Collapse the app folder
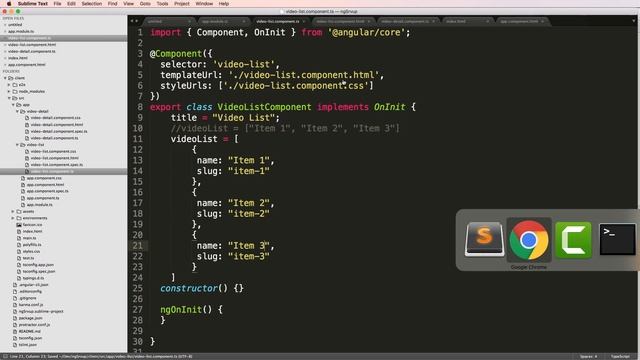This screenshot has height=360, width=640. point(13,104)
